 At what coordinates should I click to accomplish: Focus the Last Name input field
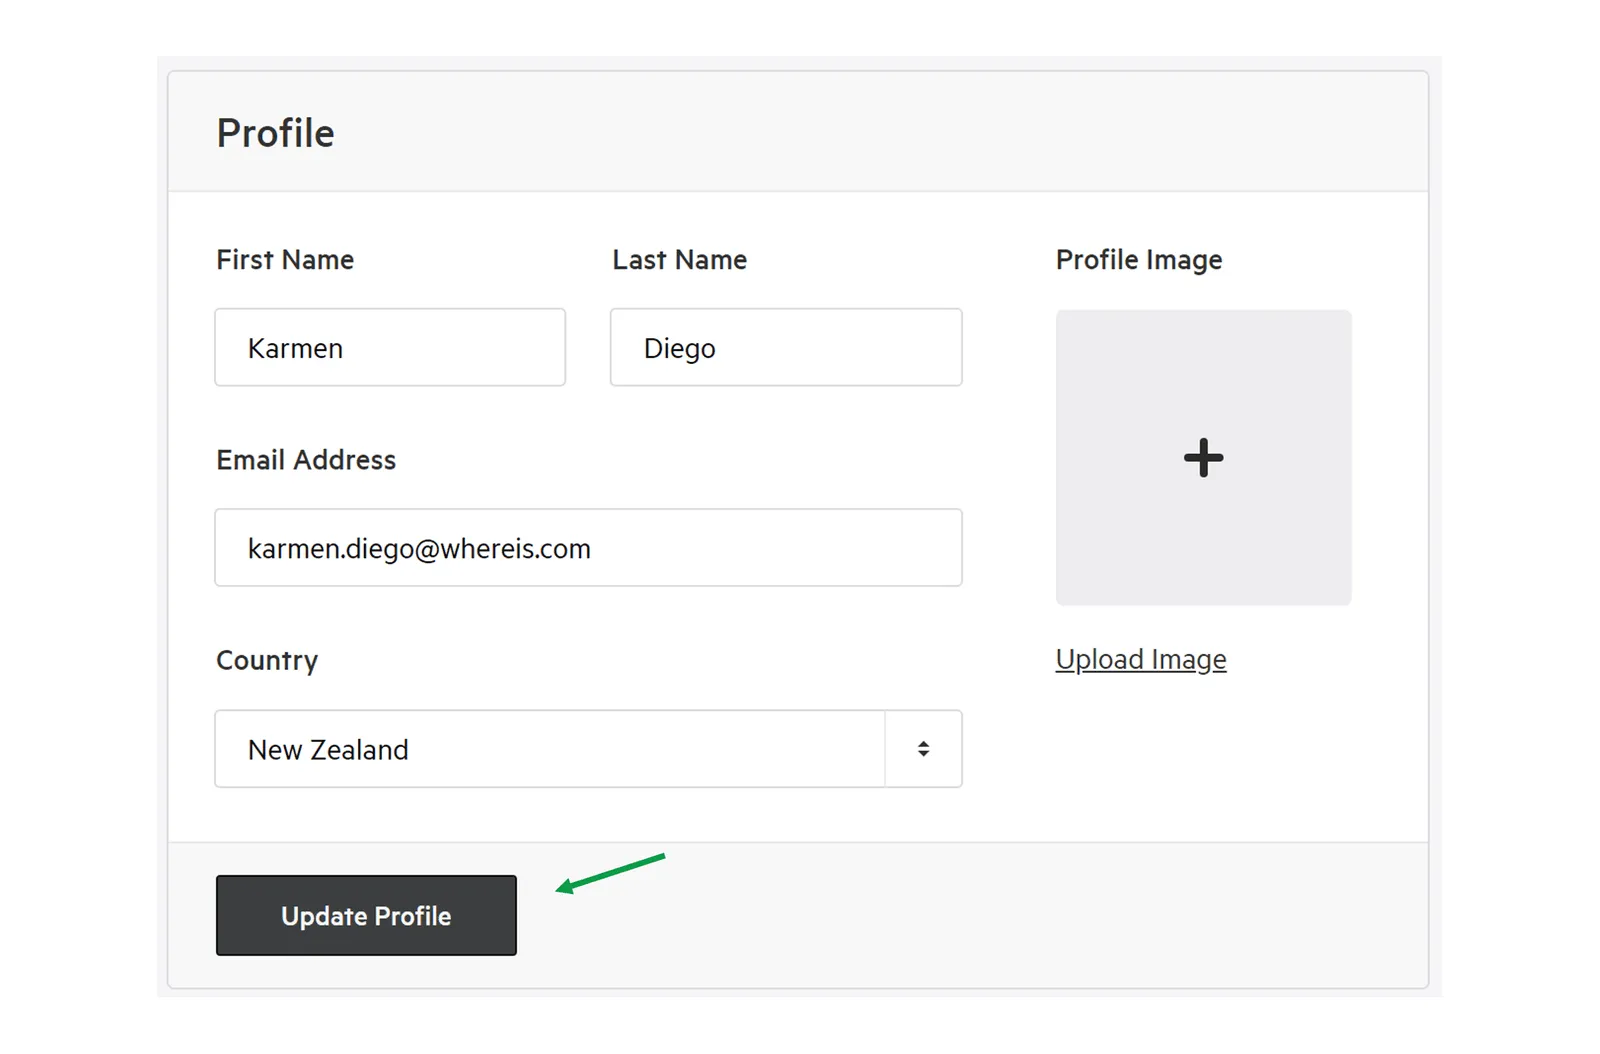coord(786,347)
